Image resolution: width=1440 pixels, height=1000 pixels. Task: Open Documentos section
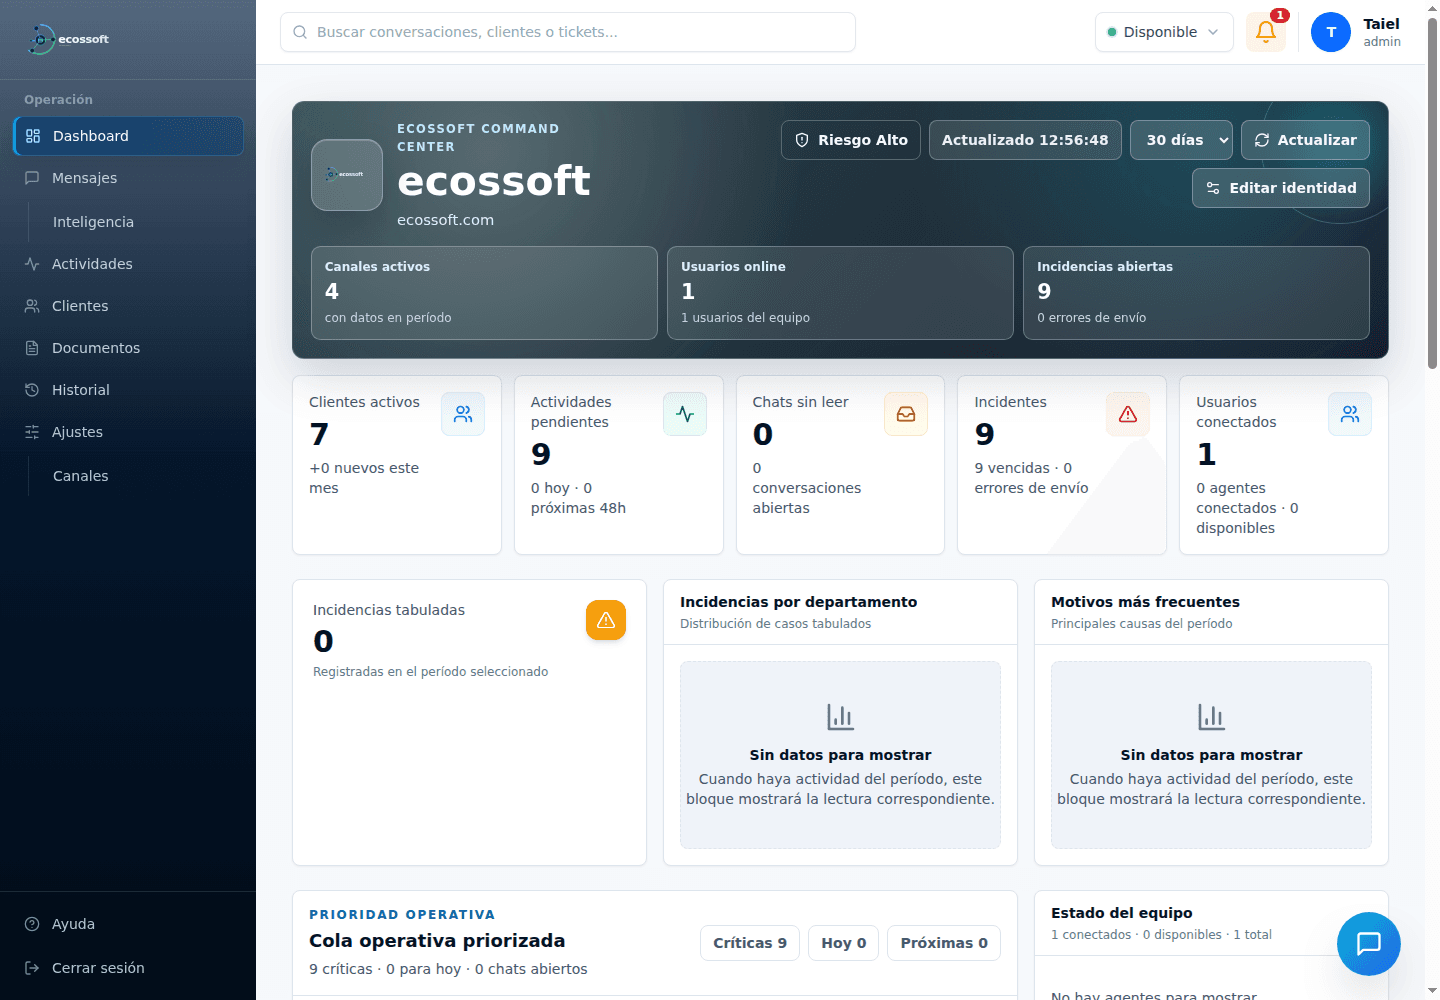pos(128,348)
